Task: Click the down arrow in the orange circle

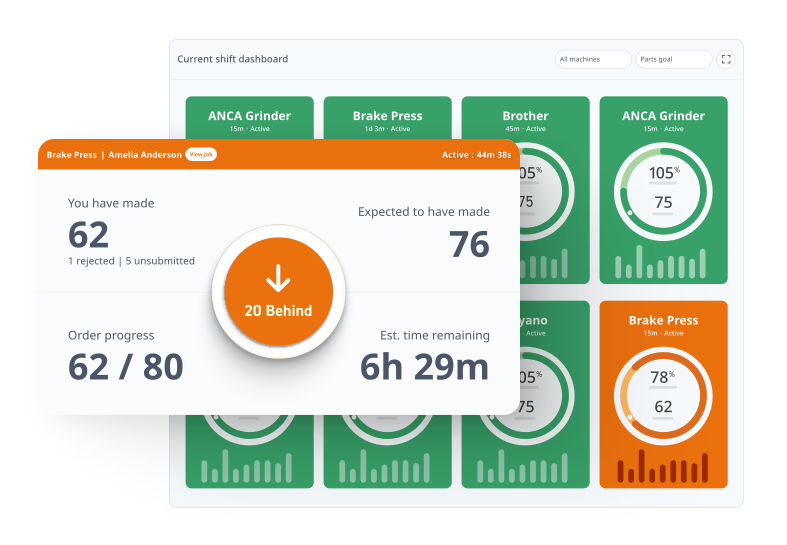Action: 278,280
